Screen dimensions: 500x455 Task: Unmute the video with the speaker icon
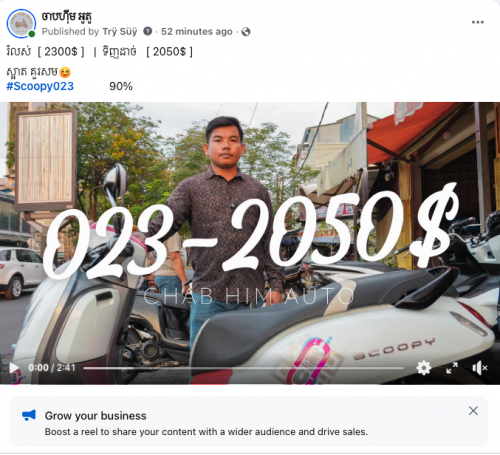[480, 368]
